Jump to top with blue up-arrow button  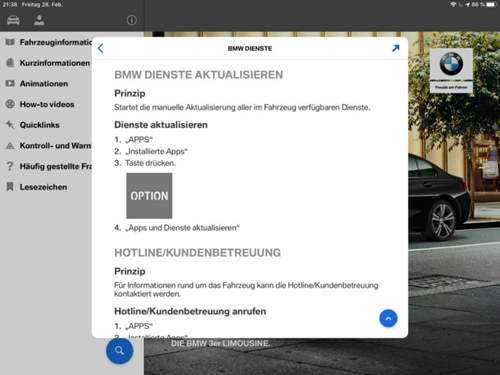click(x=388, y=318)
